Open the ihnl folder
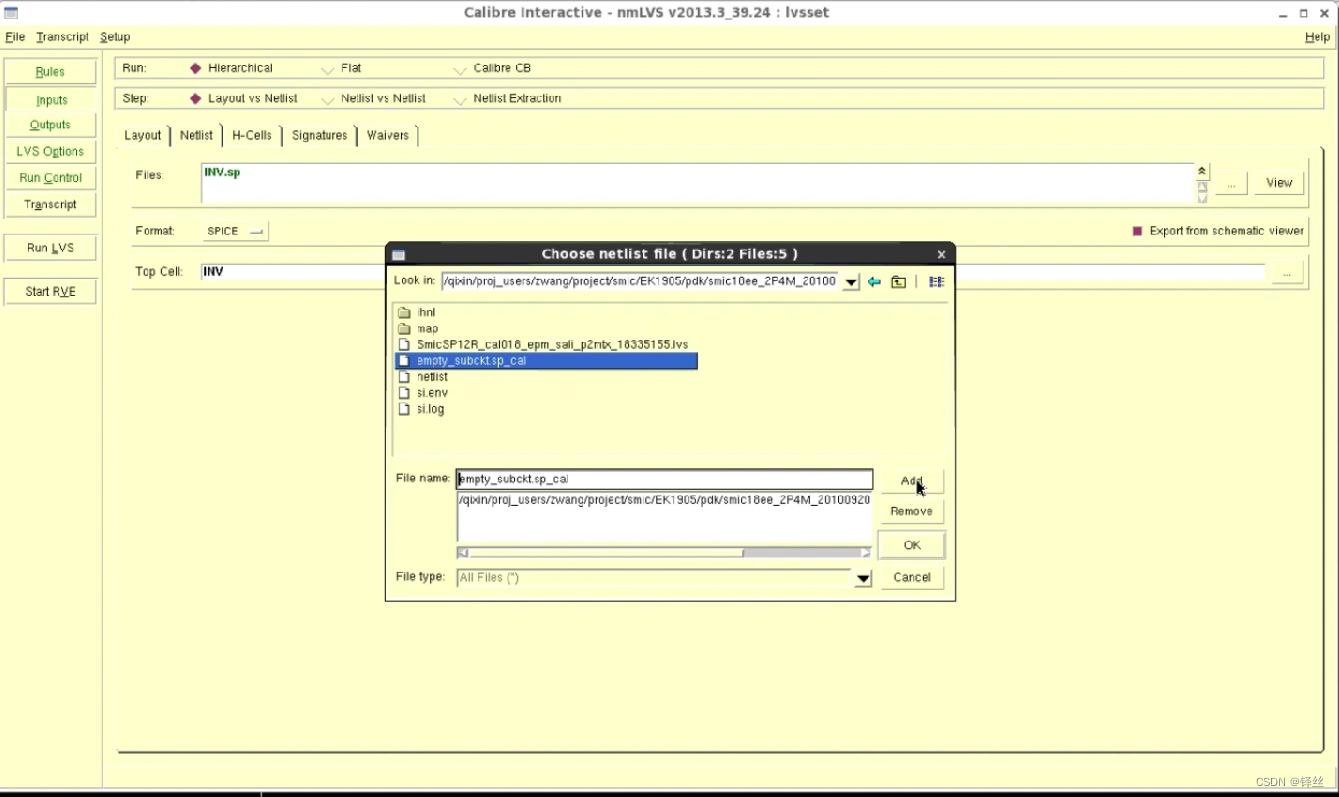Viewport: 1339px width, 797px height. coord(426,313)
